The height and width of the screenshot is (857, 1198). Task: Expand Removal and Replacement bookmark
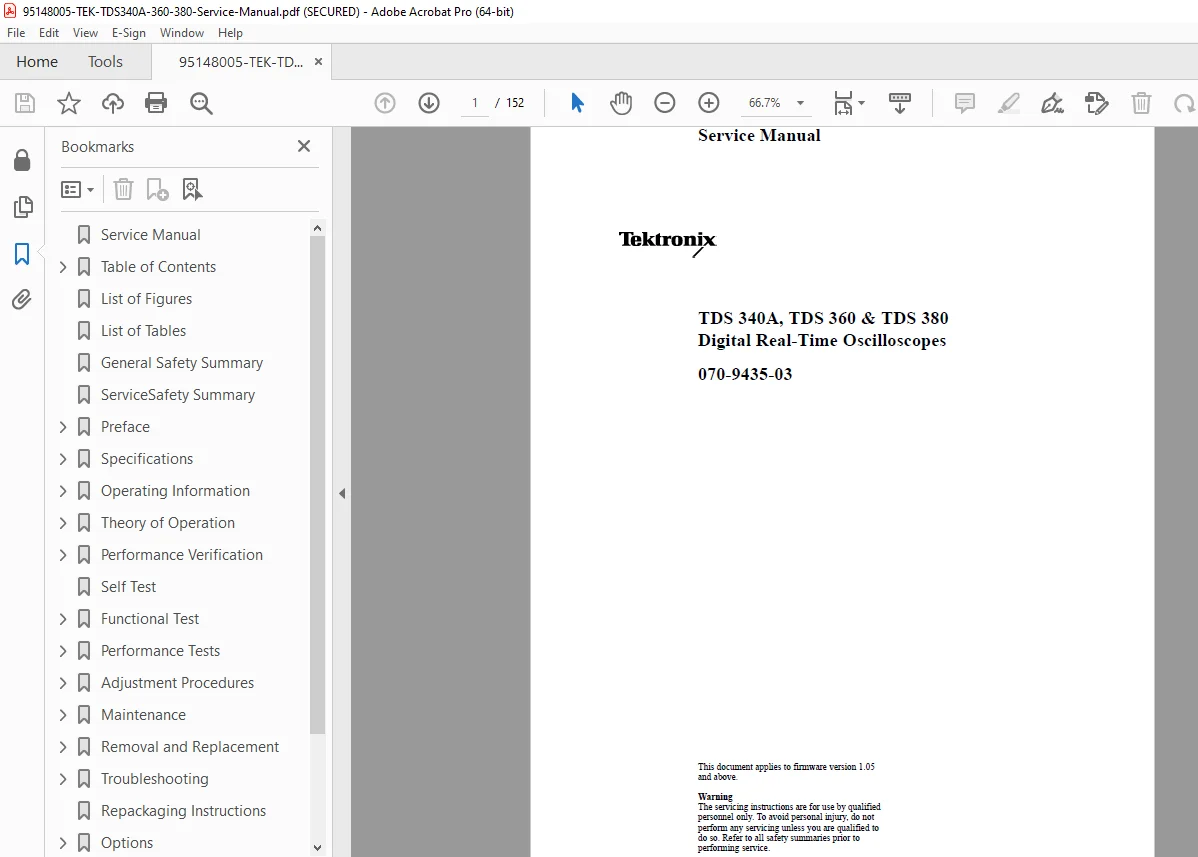coord(63,747)
